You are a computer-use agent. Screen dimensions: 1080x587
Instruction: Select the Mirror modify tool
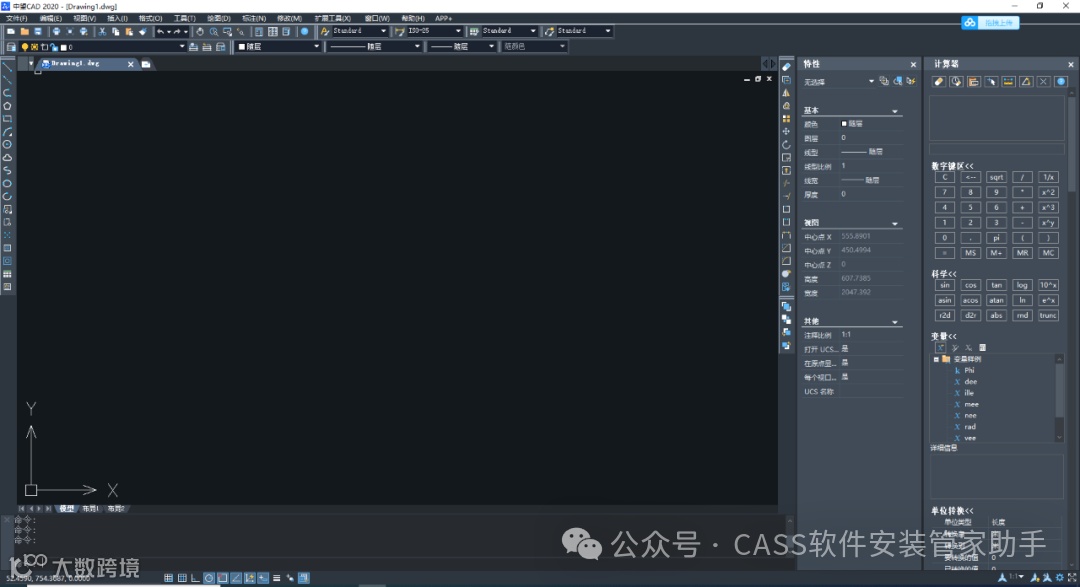coord(786,93)
